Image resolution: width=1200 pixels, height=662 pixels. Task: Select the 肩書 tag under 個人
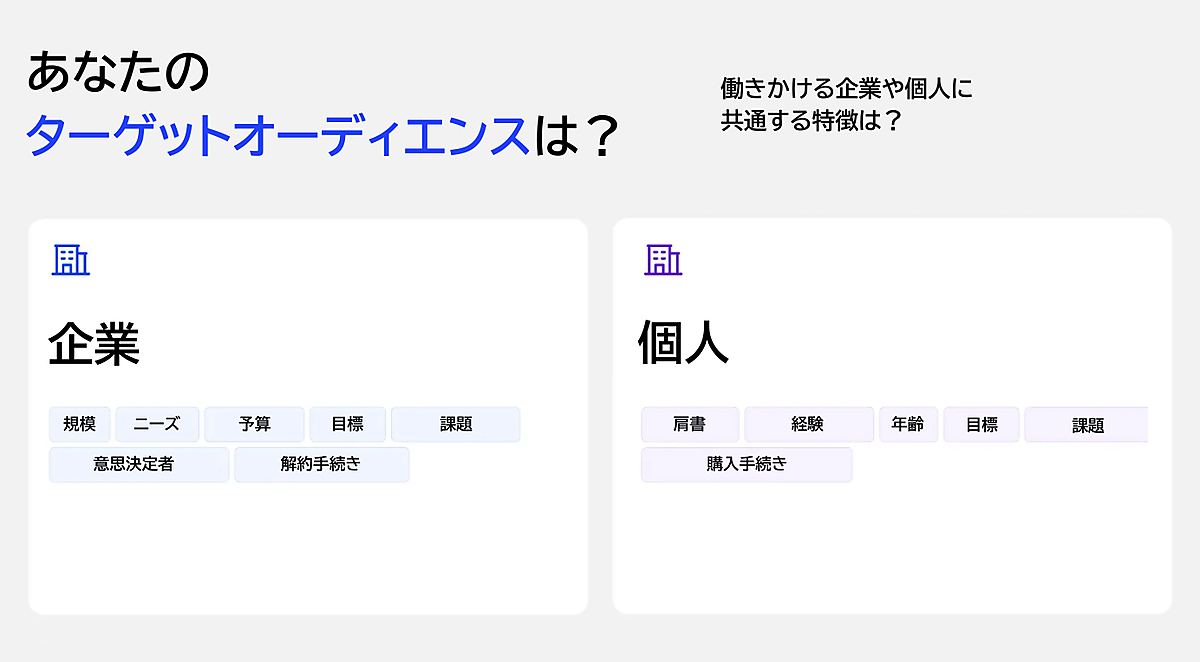(x=689, y=424)
